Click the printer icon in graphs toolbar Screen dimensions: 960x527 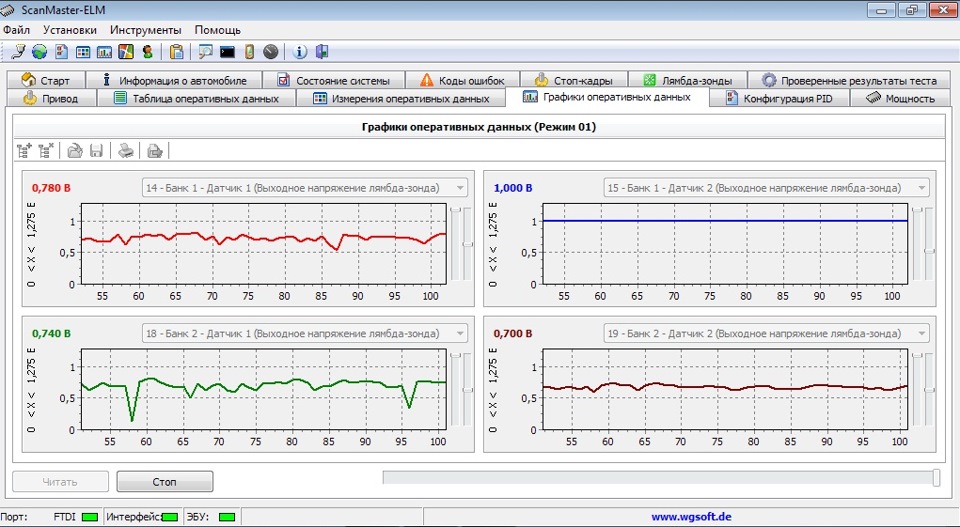[x=126, y=150]
